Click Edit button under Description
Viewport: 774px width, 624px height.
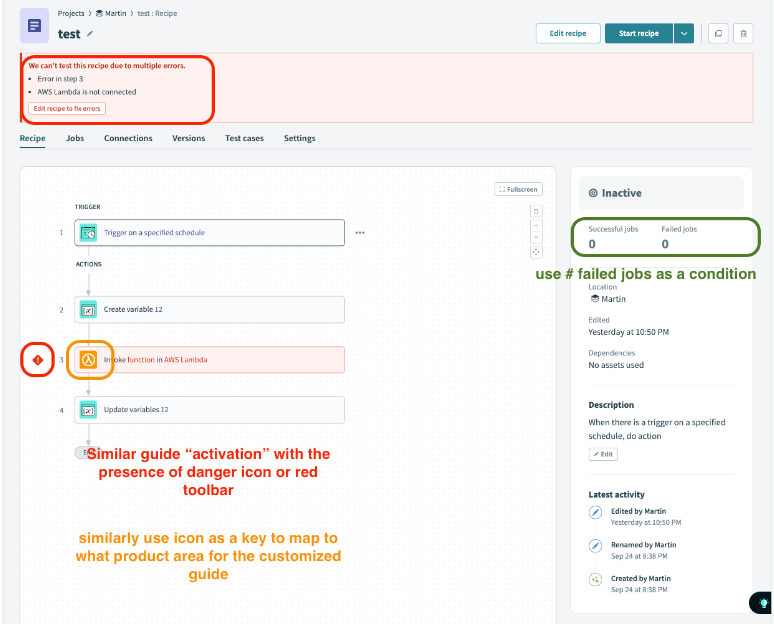(x=603, y=454)
